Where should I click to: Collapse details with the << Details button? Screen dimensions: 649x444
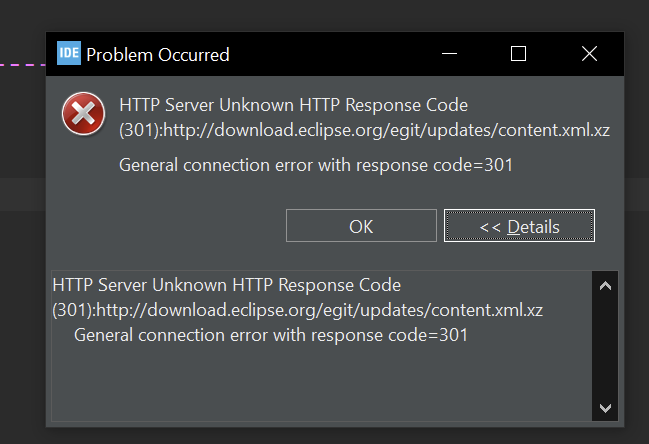click(x=519, y=226)
